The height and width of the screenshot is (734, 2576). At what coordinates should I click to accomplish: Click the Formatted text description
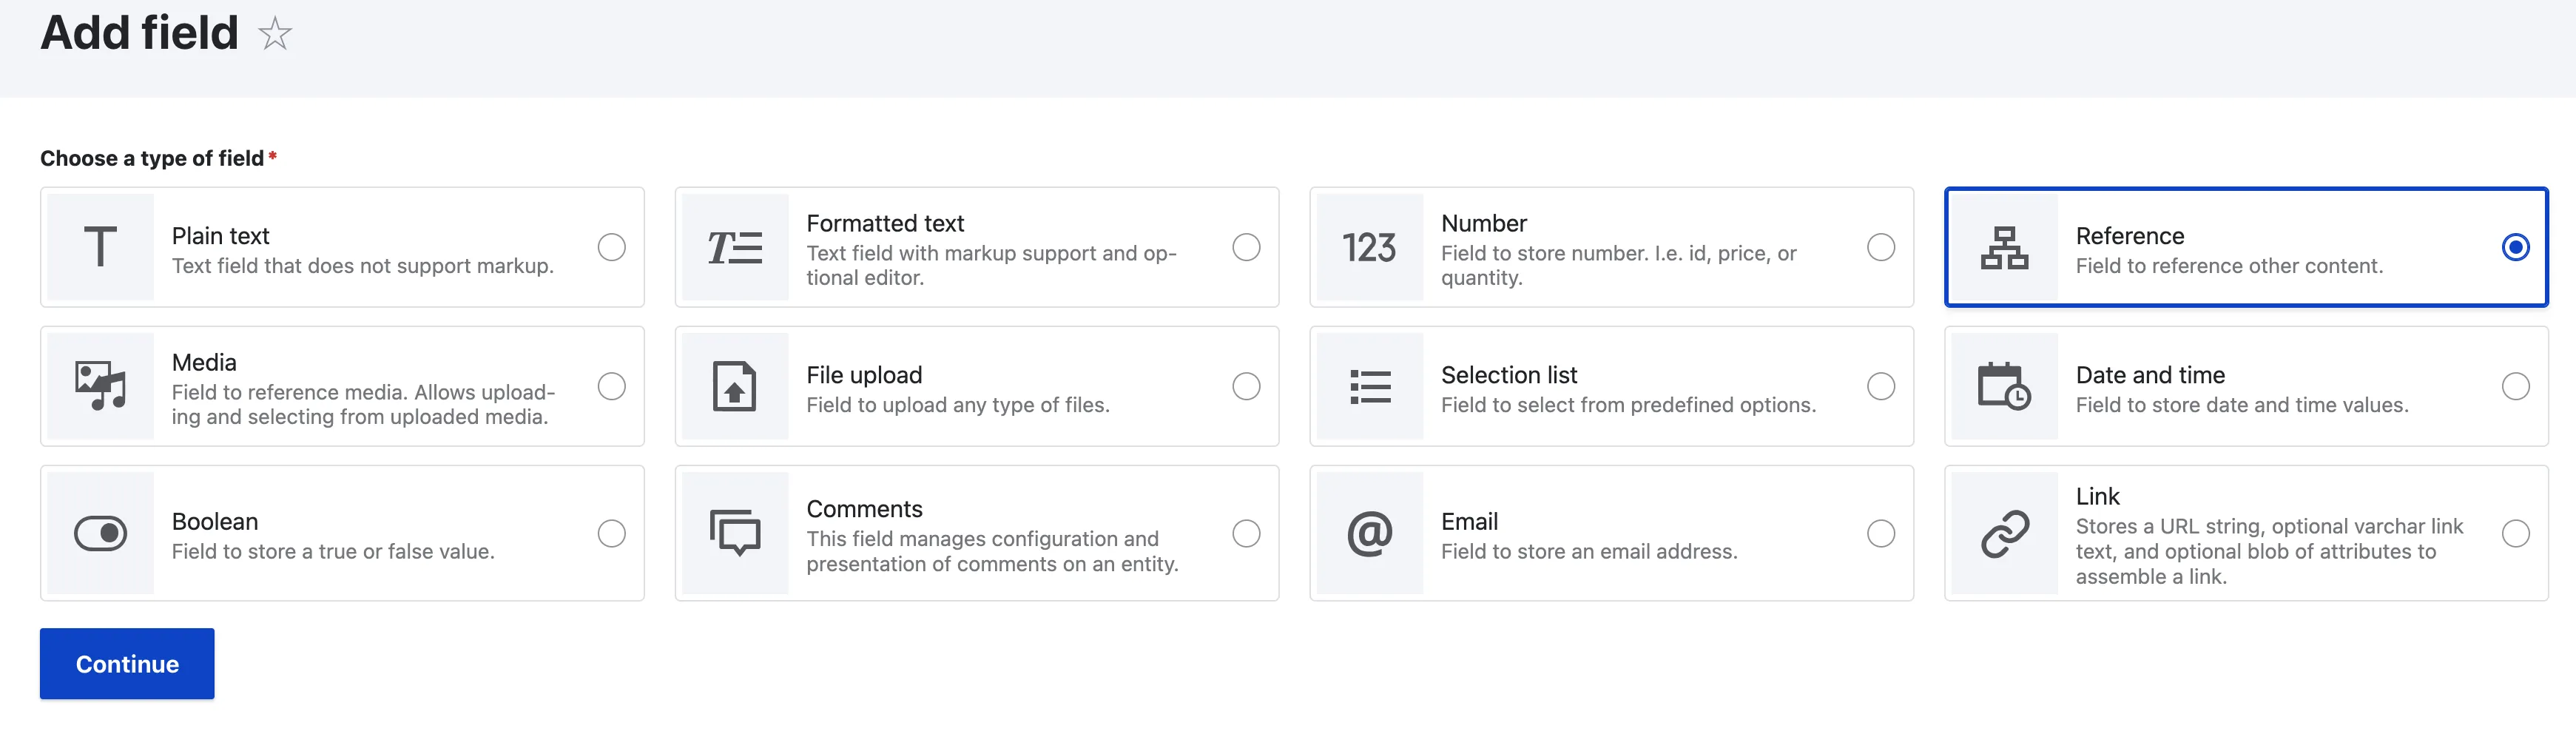(x=990, y=265)
